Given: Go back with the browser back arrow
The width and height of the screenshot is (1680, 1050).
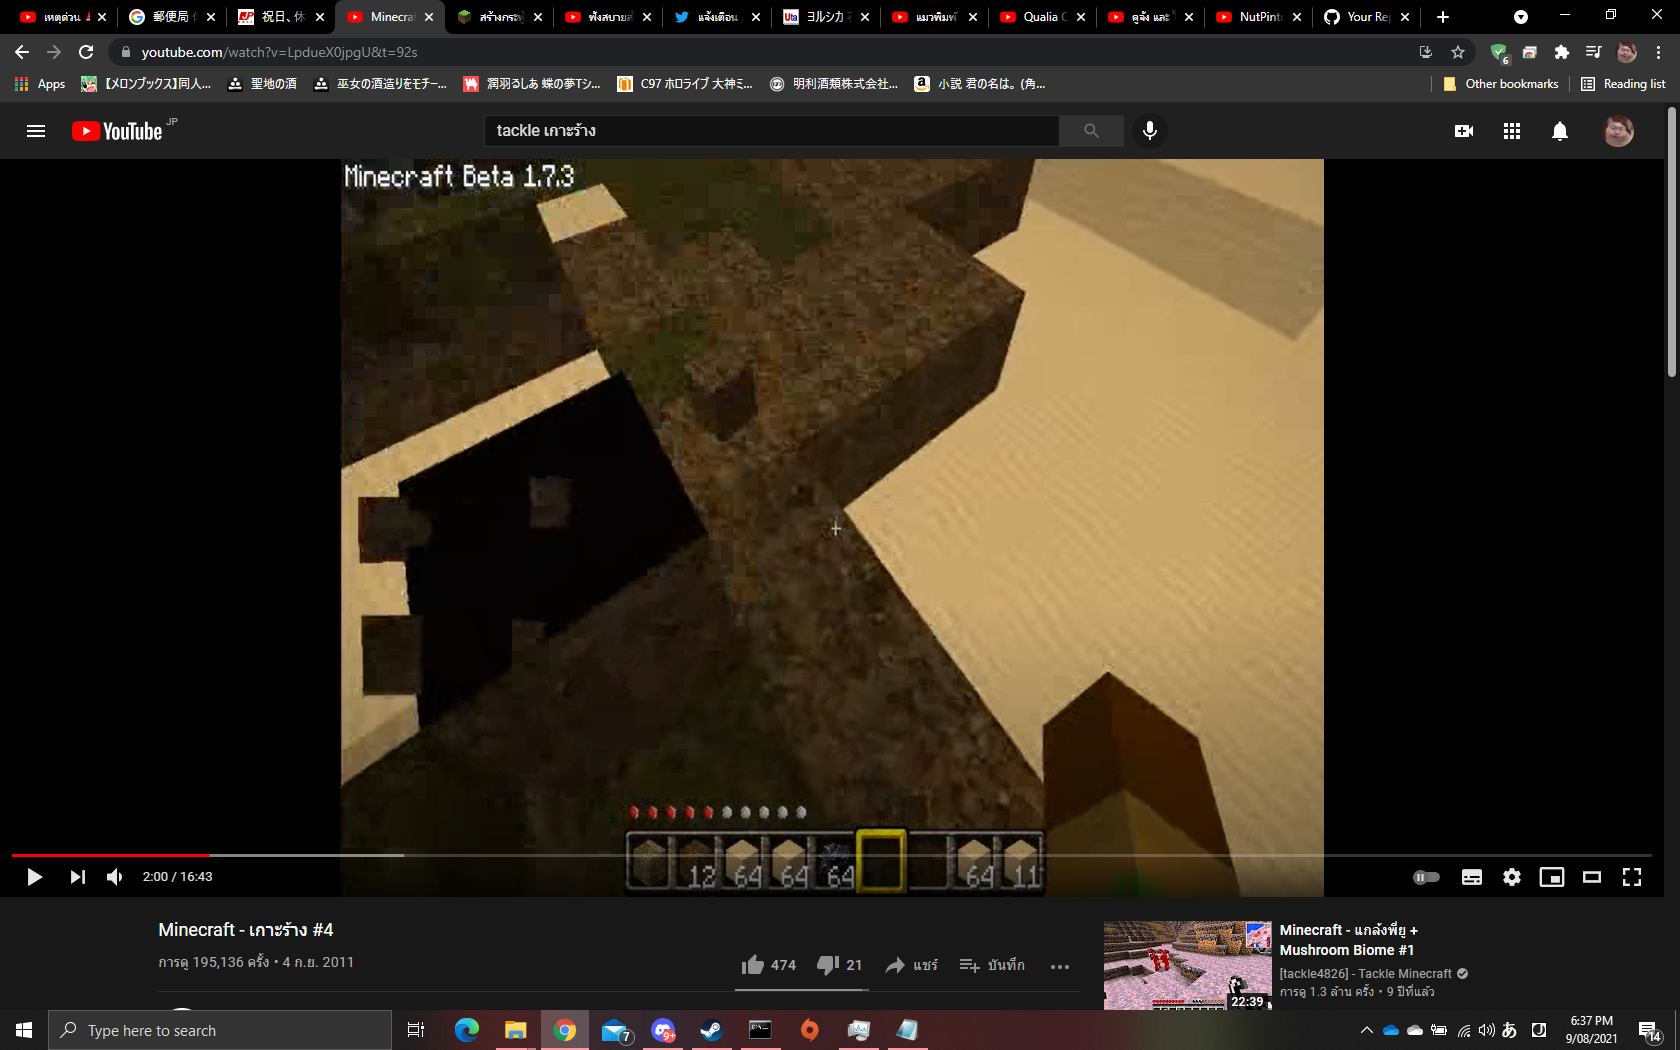Looking at the screenshot, I should [22, 52].
